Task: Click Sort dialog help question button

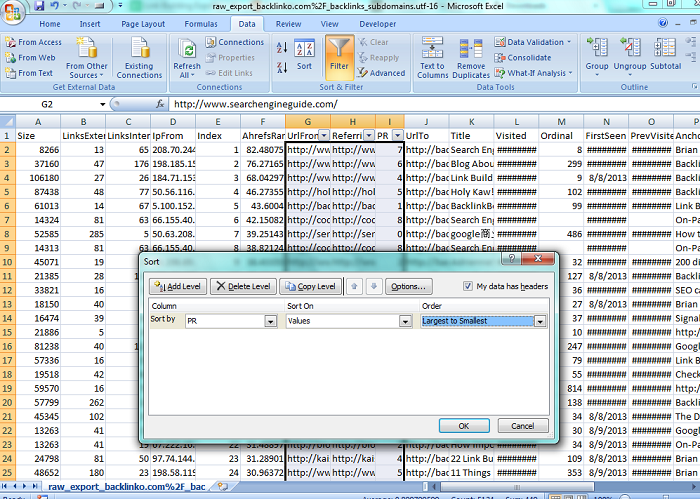Action: (x=512, y=258)
